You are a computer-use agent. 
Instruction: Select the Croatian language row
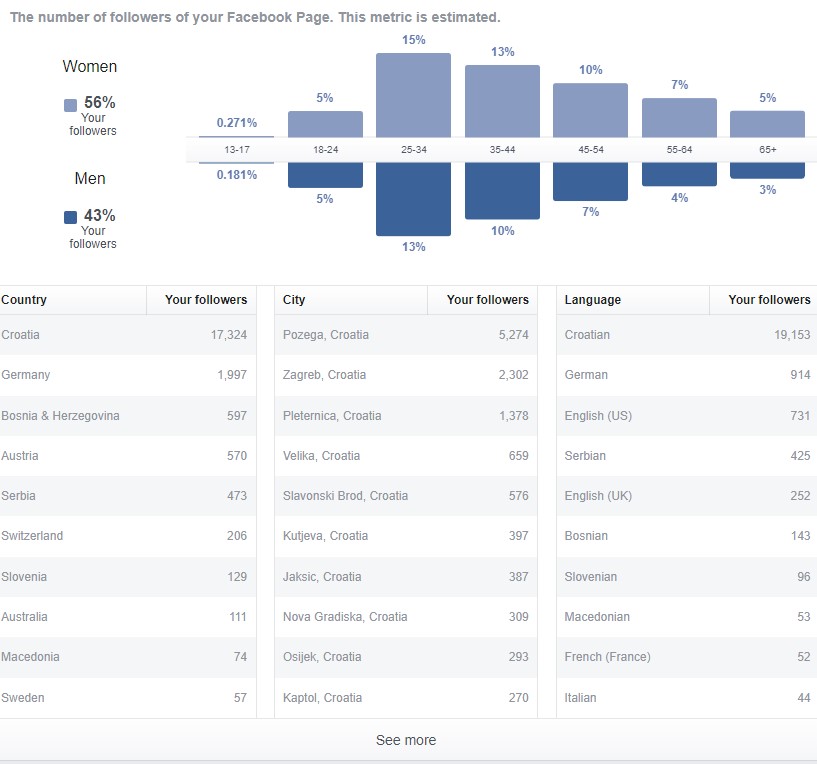687,335
